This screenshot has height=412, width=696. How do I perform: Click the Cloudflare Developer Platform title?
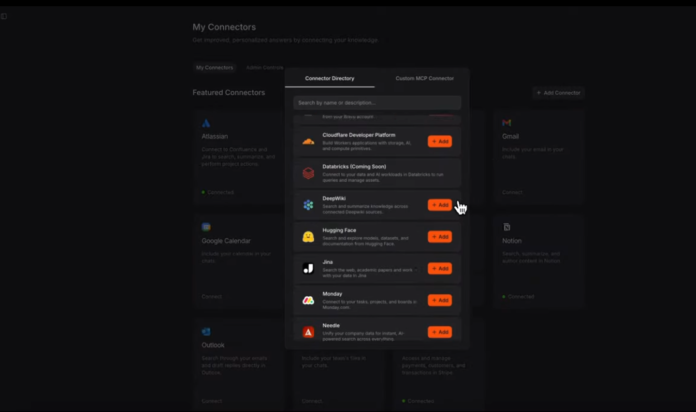359,135
